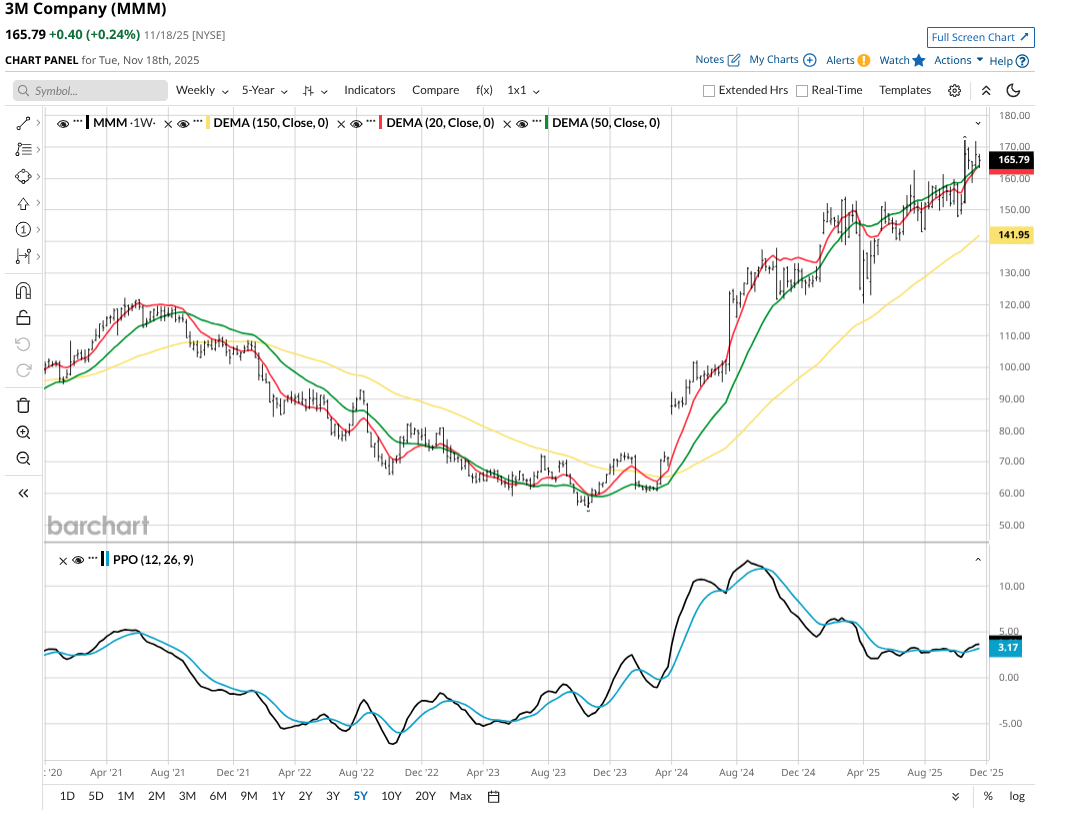This screenshot has height=825, width=1073.
Task: Enable the magnet snap tool
Action: pyautogui.click(x=23, y=291)
